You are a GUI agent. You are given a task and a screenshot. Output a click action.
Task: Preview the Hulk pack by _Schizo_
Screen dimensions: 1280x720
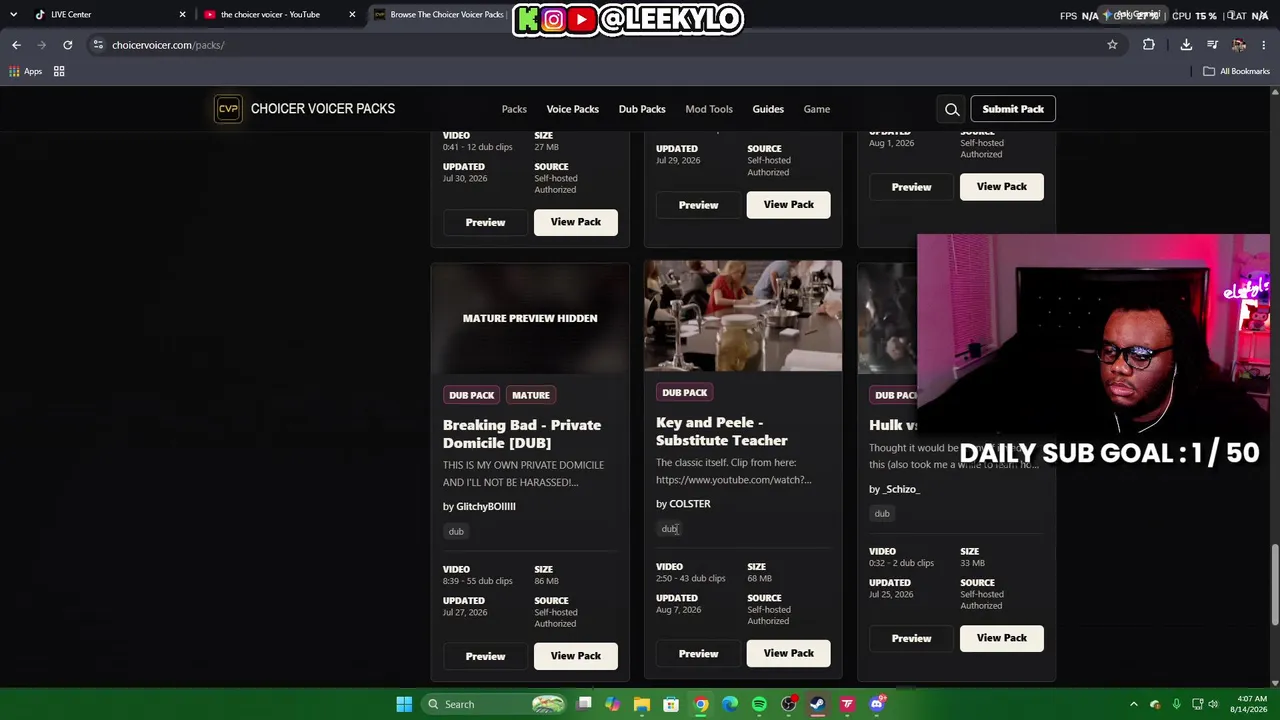pos(911,638)
